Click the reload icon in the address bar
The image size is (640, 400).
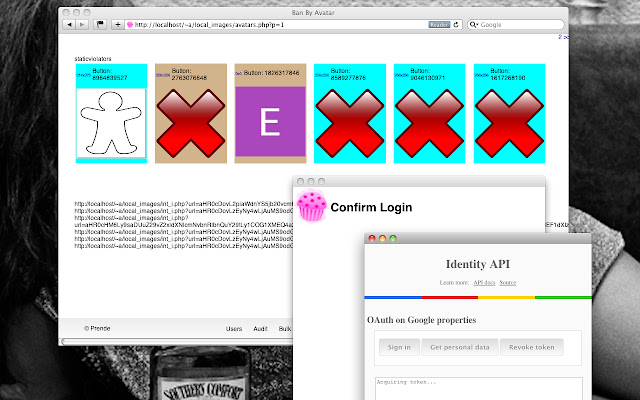point(456,23)
